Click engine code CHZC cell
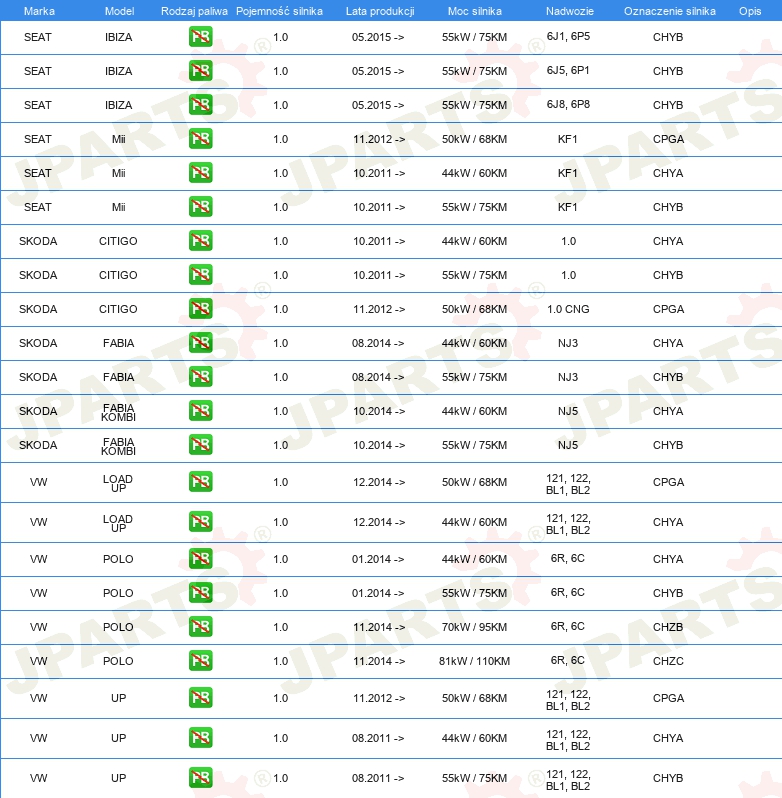The image size is (782, 798). pyautogui.click(x=668, y=661)
